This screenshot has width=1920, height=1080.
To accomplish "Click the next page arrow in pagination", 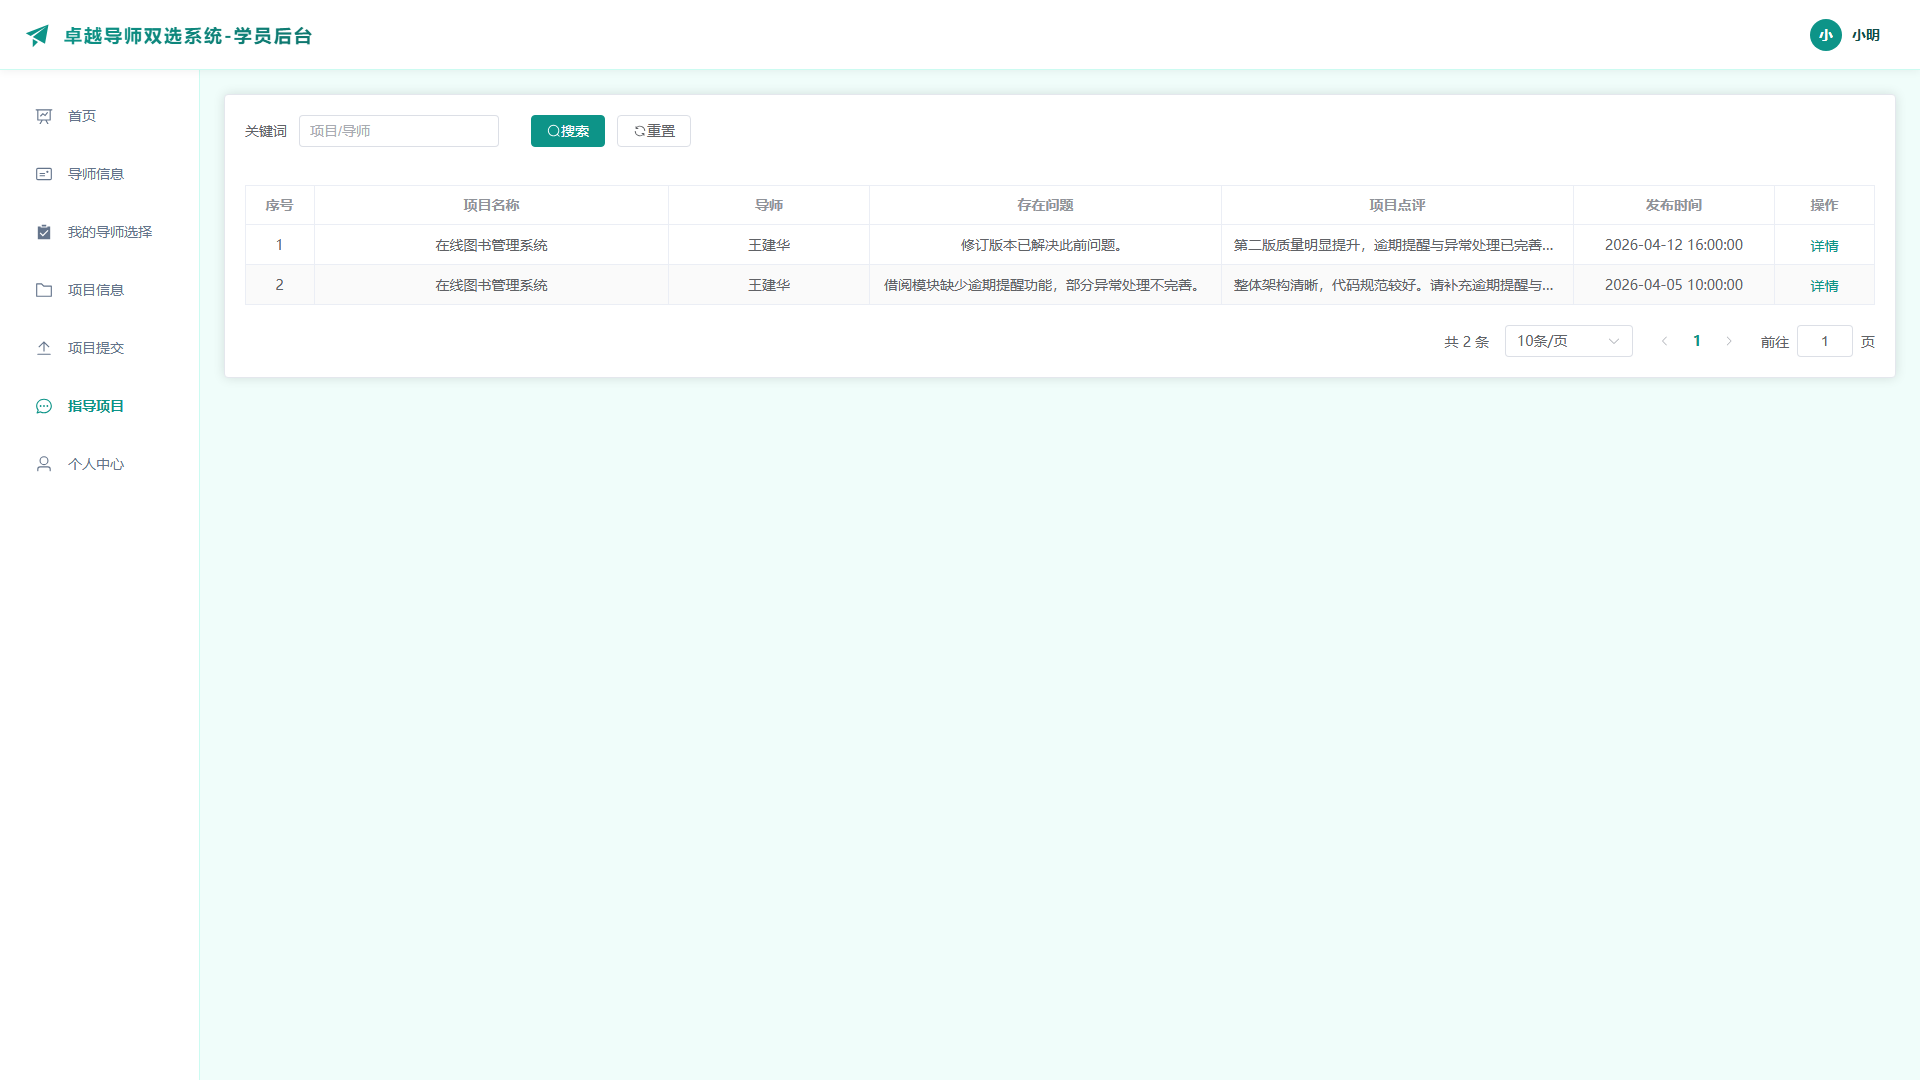I will pos(1729,341).
